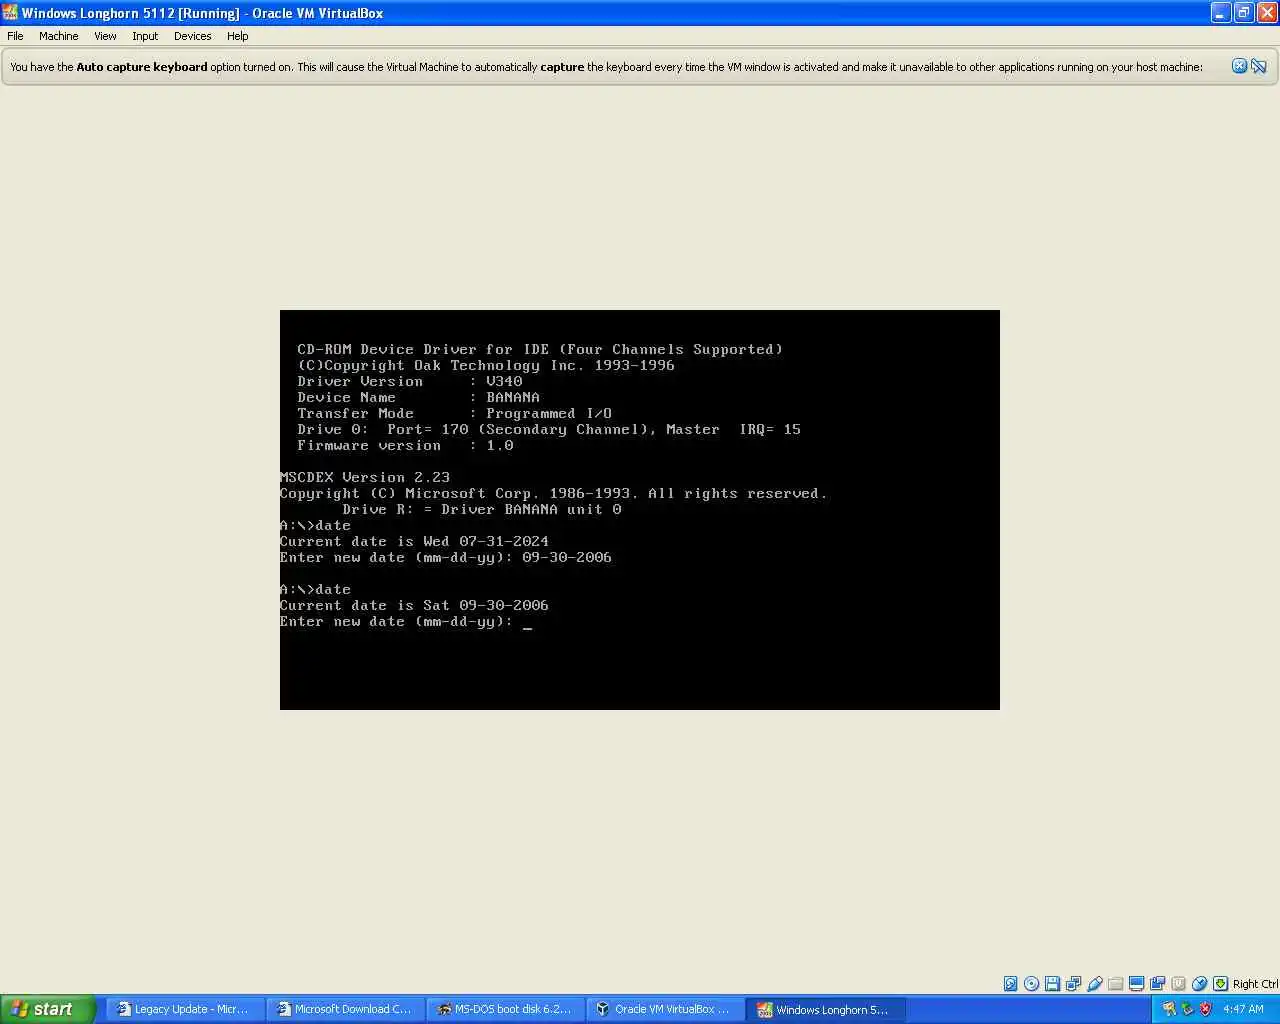
Task: Click the red security shield tray icon
Action: coord(1205,1009)
